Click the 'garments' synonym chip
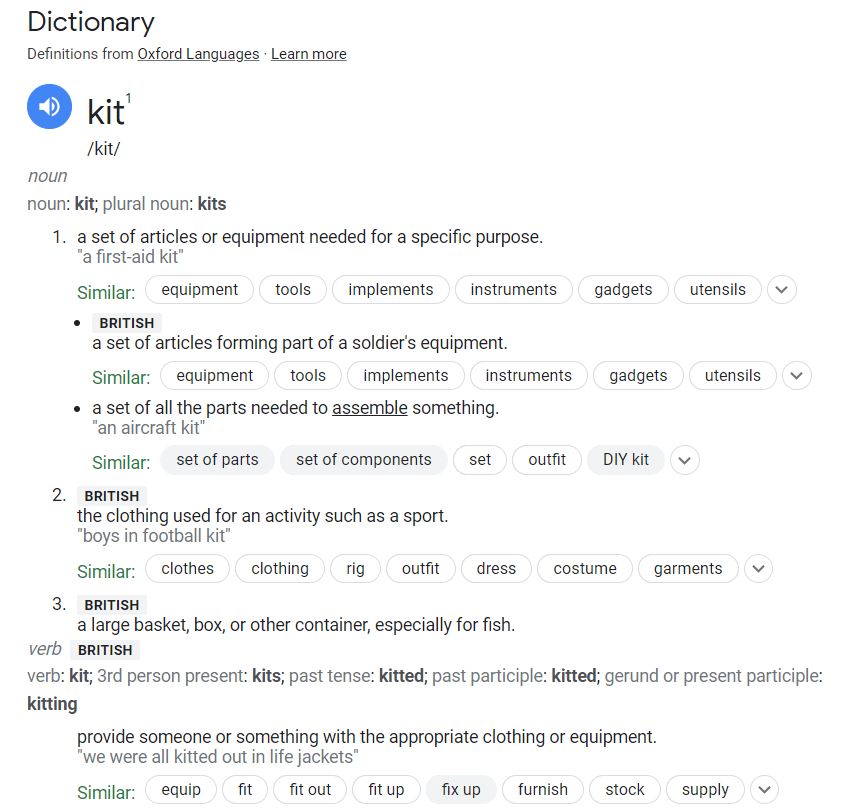 [x=688, y=569]
